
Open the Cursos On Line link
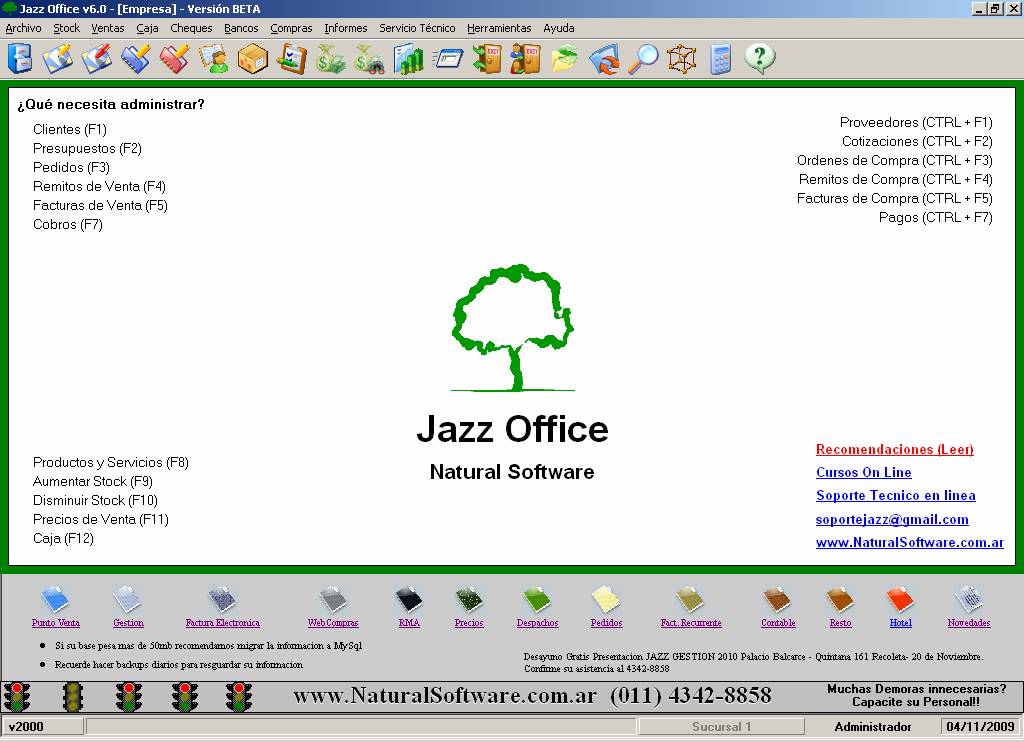pyautogui.click(x=864, y=472)
